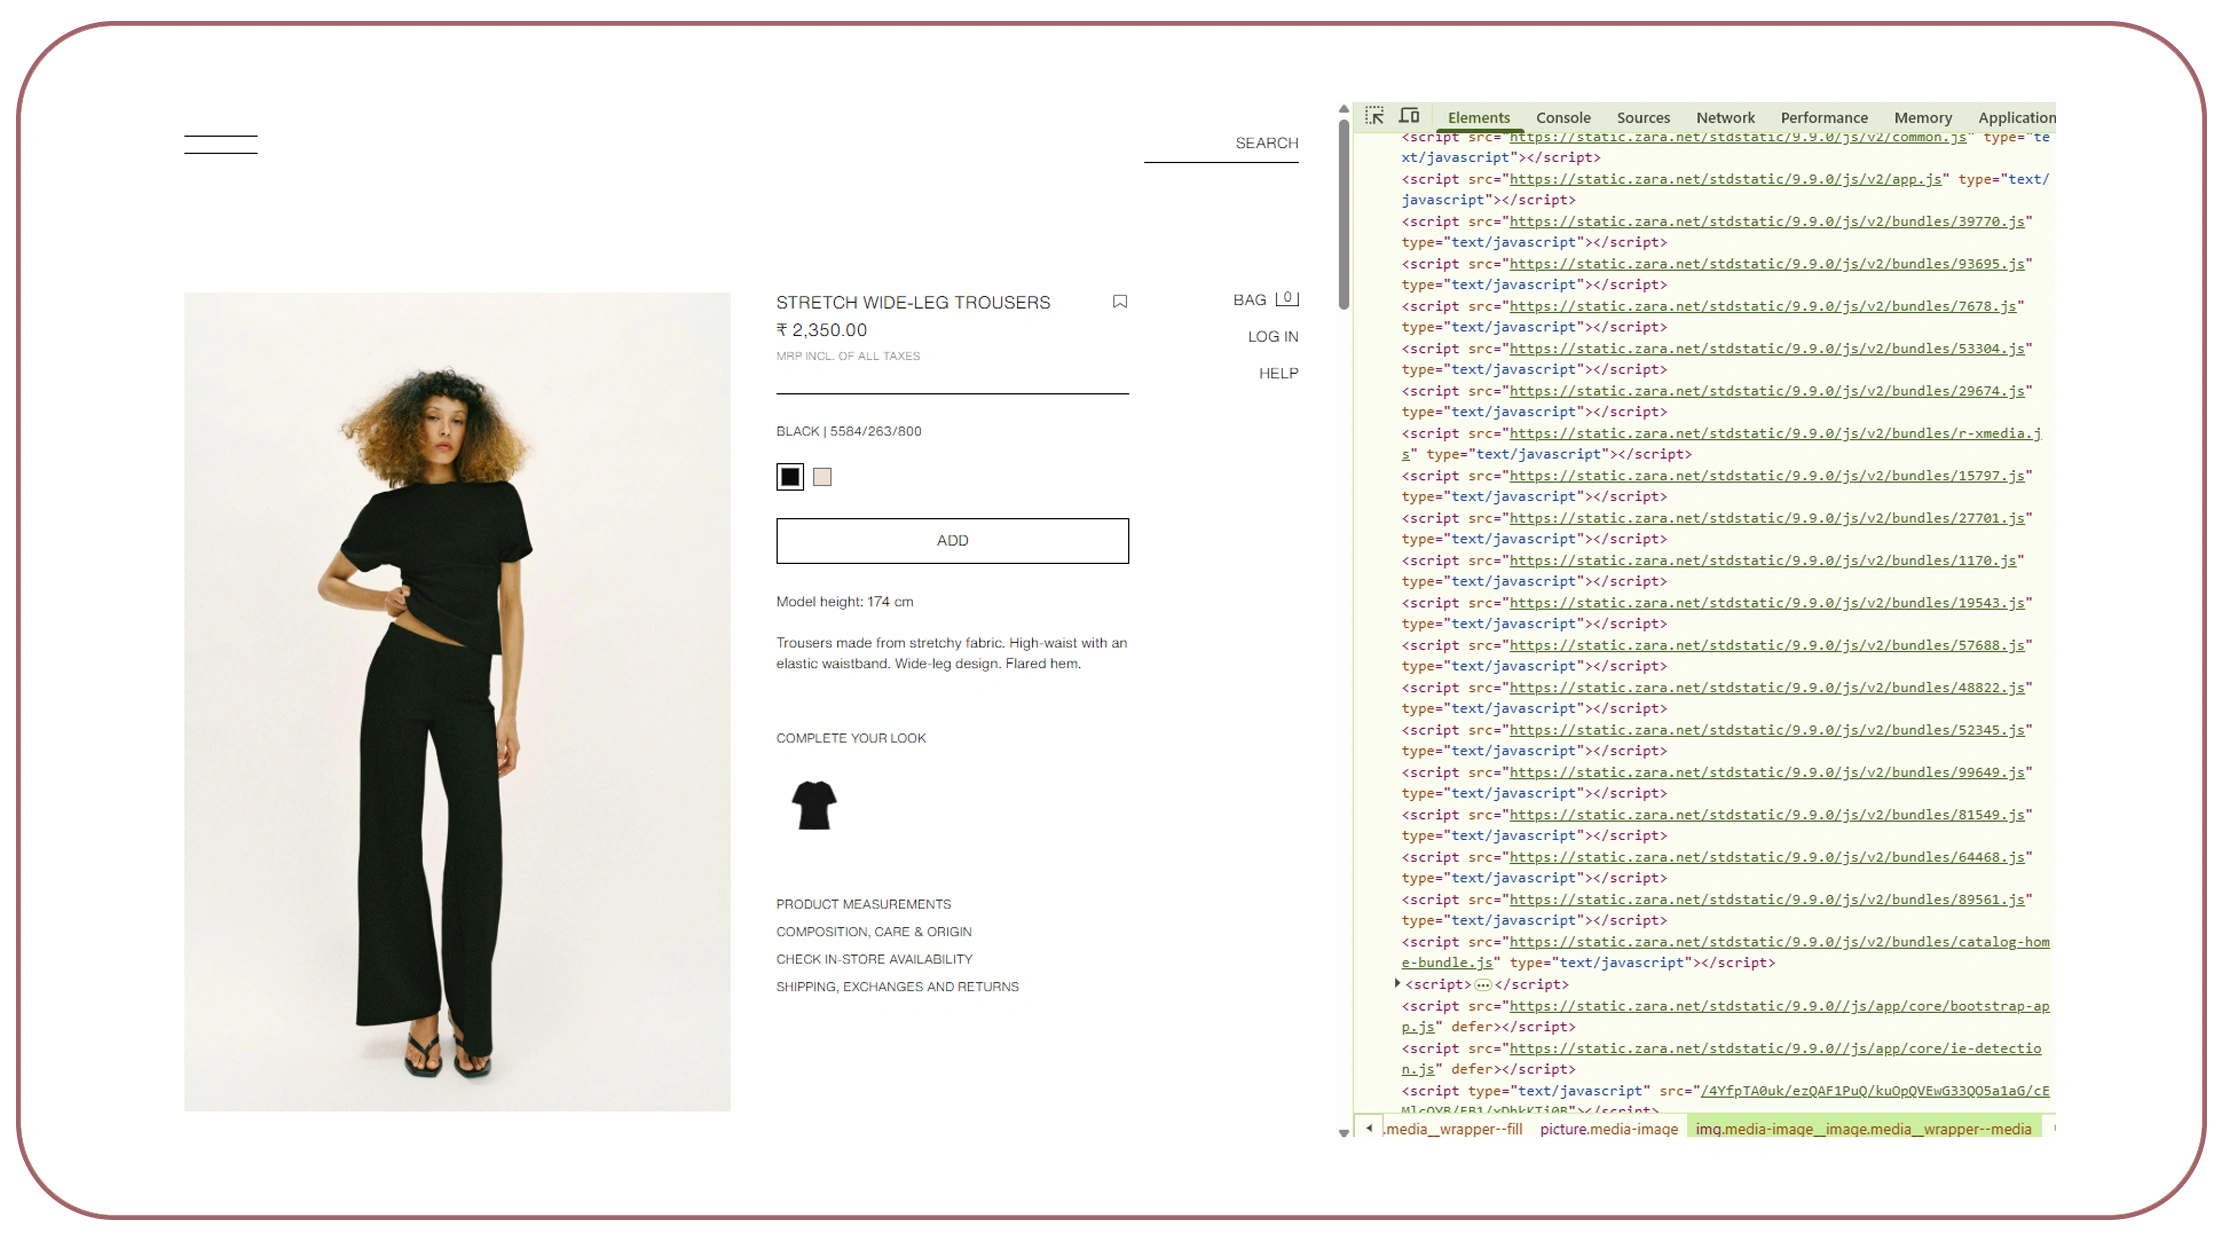Open the Network tab
This screenshot has height=1240, width=2223.
[x=1725, y=118]
